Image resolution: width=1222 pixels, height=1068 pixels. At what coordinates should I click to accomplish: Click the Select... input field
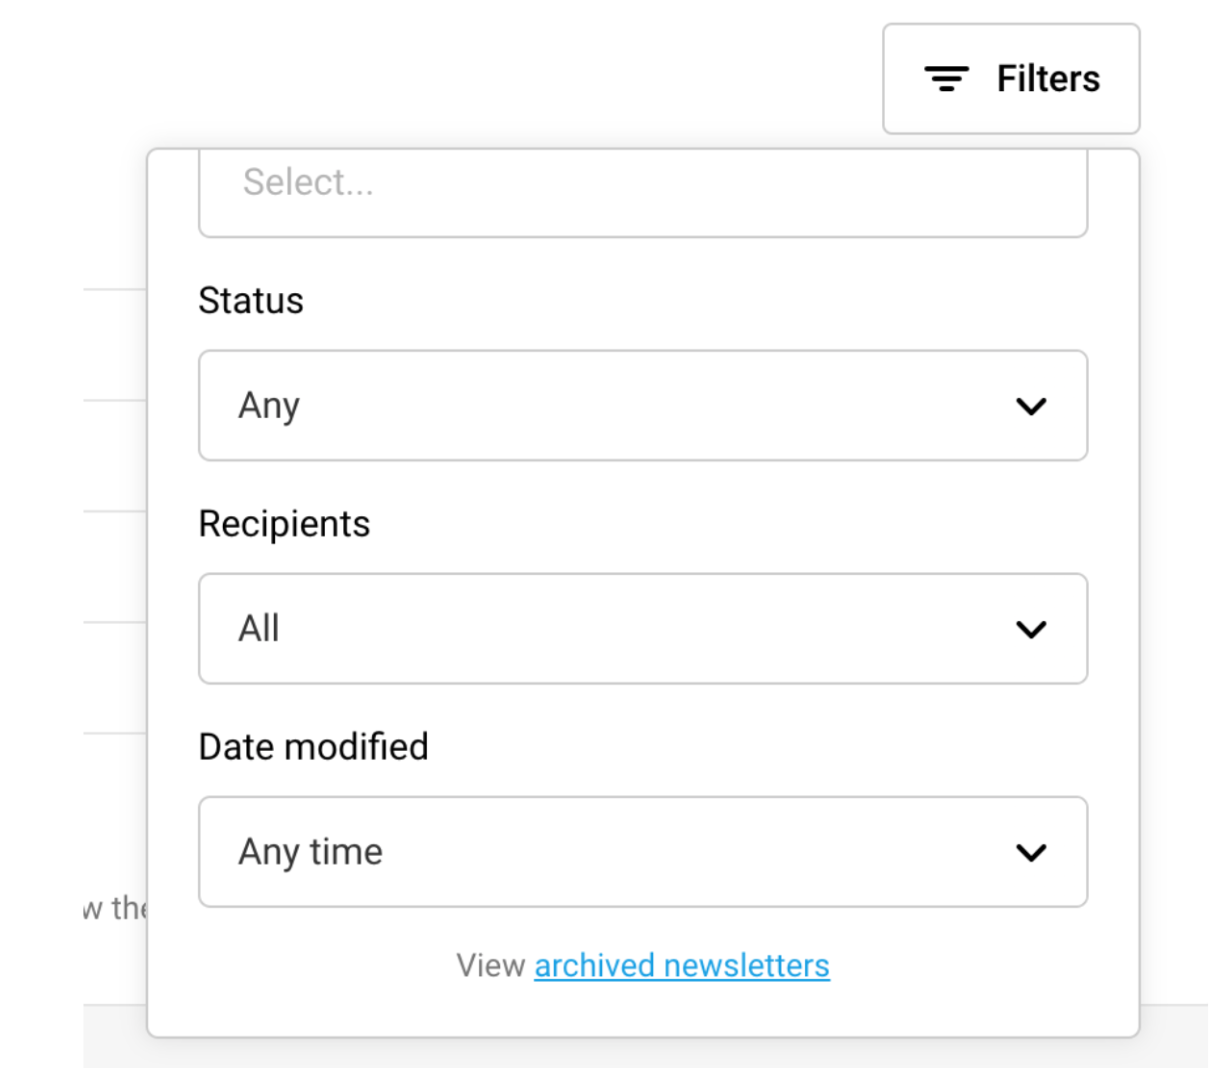coord(643,193)
